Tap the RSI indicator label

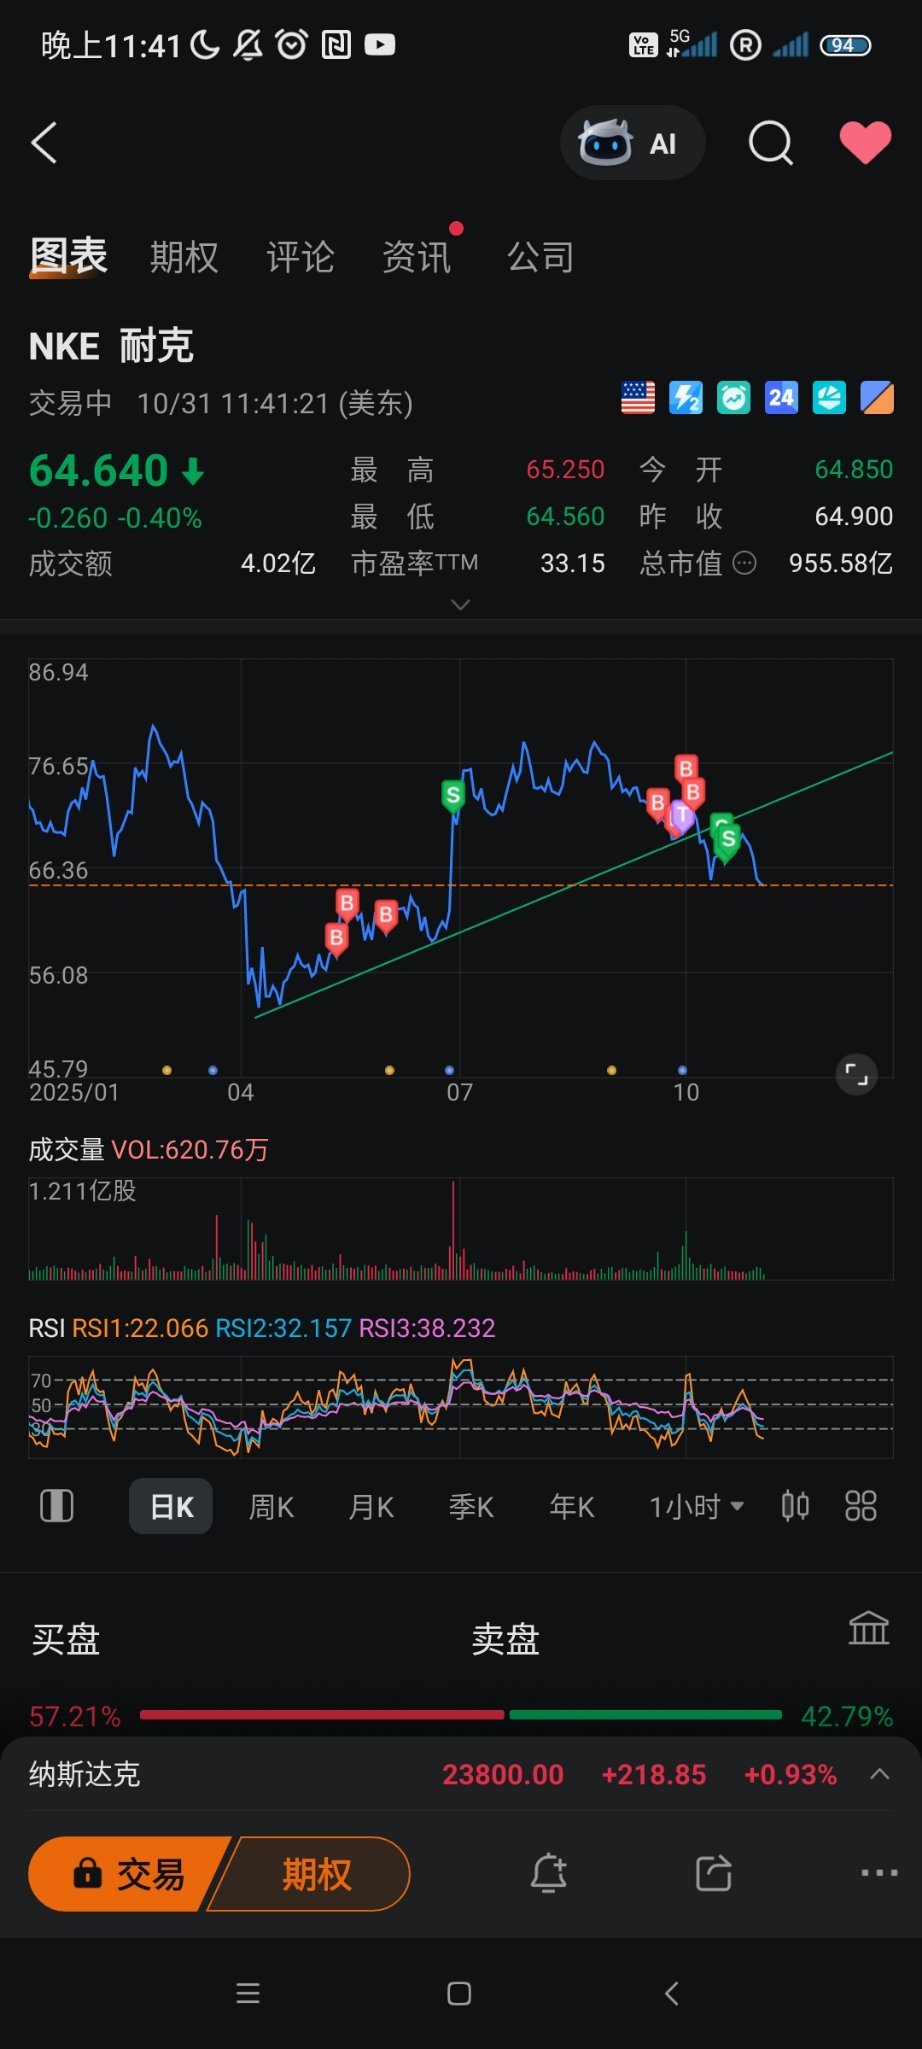46,1328
